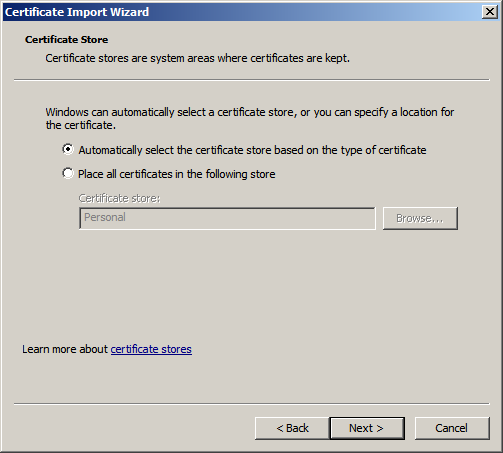
Task: Select the automatic certificate store radio button
Action: tap(68, 149)
